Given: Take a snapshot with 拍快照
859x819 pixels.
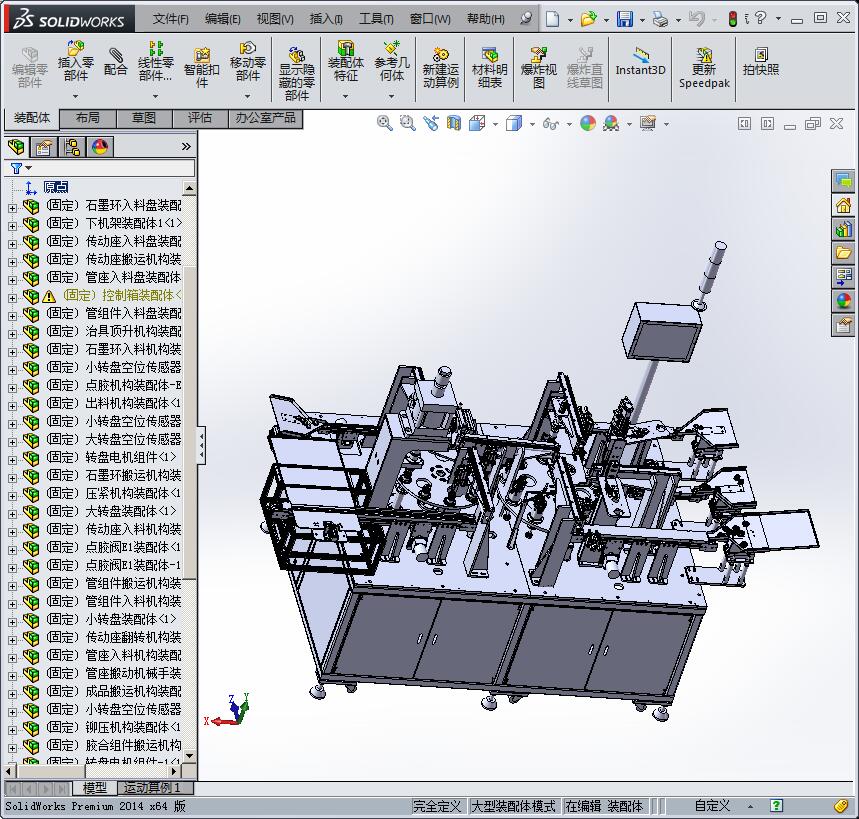Looking at the screenshot, I should click(x=760, y=61).
